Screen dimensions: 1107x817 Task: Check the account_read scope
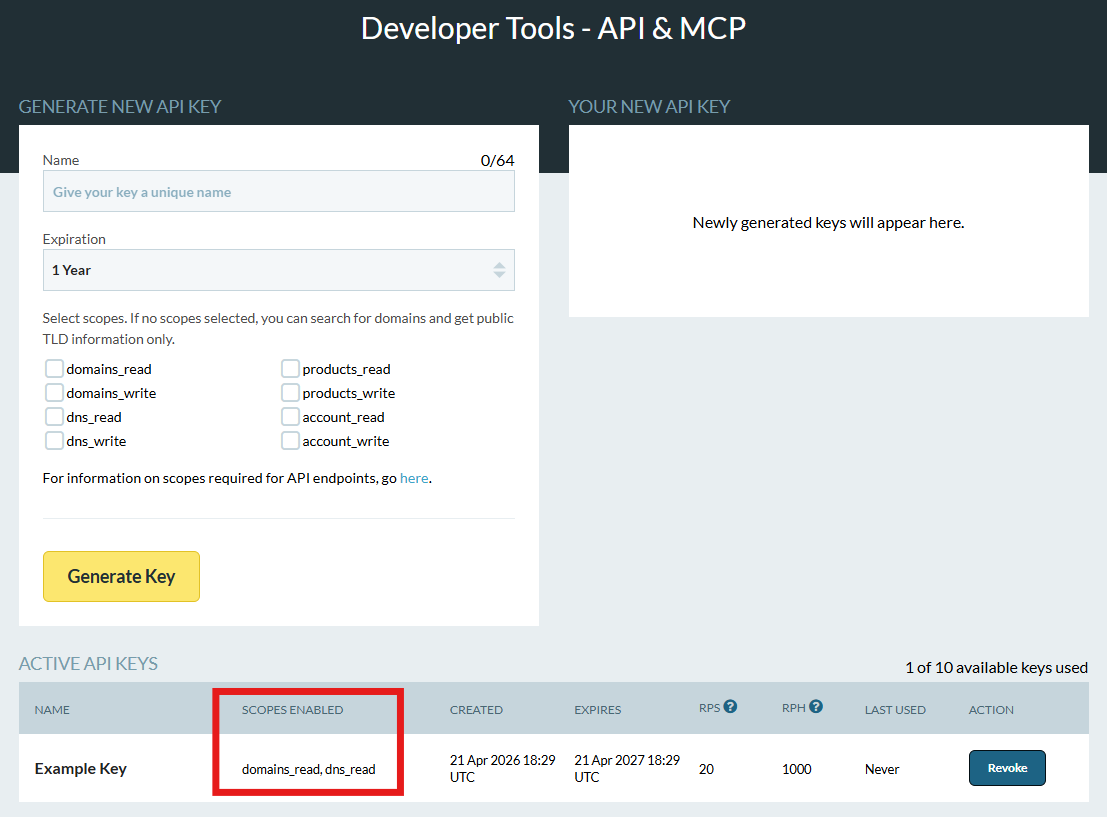pos(290,416)
